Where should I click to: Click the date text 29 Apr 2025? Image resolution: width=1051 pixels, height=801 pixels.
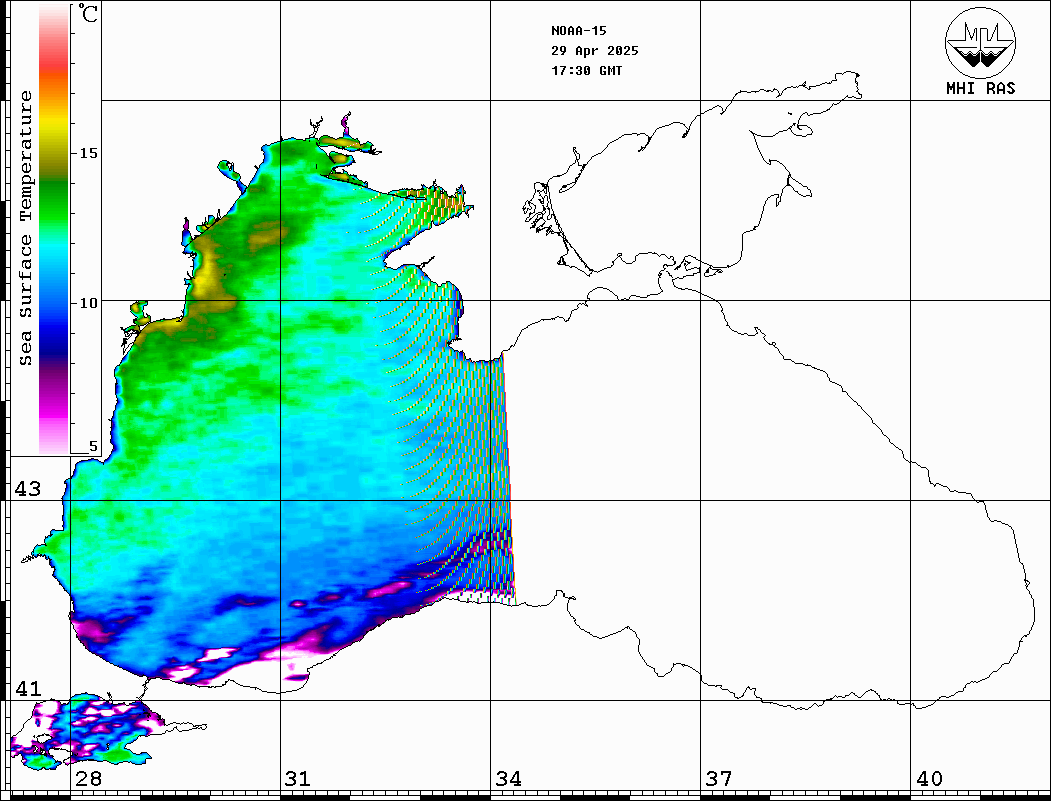[595, 51]
